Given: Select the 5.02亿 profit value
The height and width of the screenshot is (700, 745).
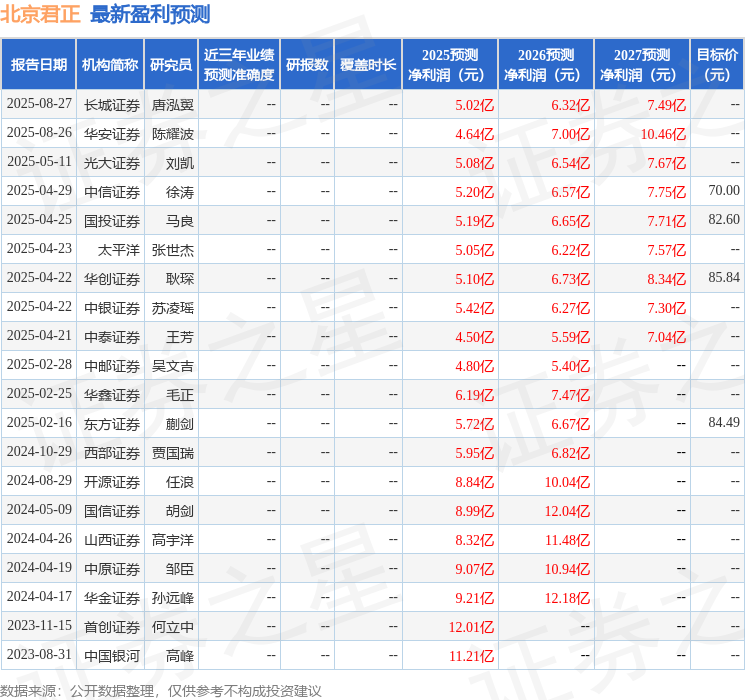Looking at the screenshot, I should [475, 105].
